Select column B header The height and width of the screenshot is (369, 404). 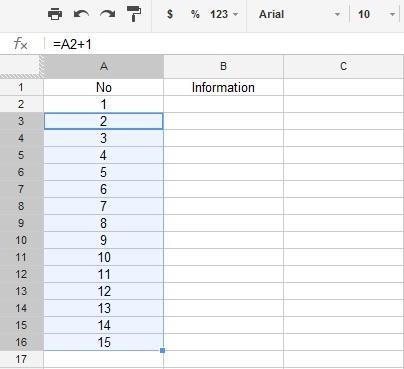click(x=223, y=66)
